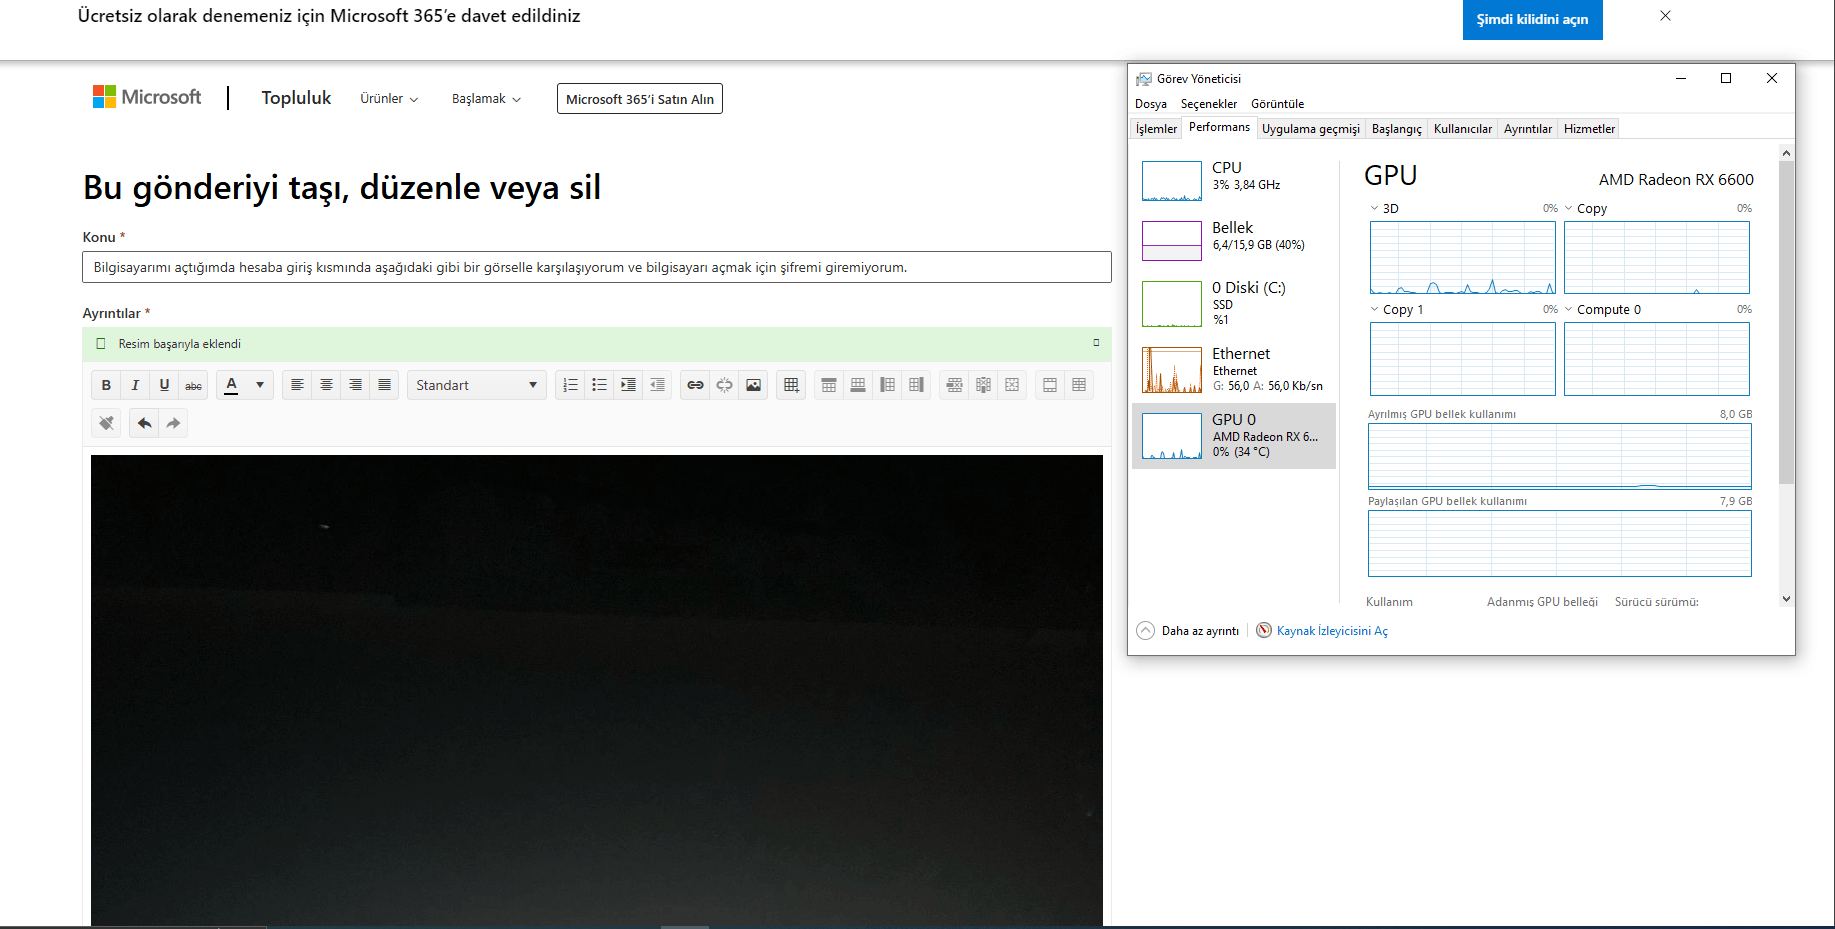
Task: Click the scroll-down arrow in Task Manager
Action: point(1787,599)
